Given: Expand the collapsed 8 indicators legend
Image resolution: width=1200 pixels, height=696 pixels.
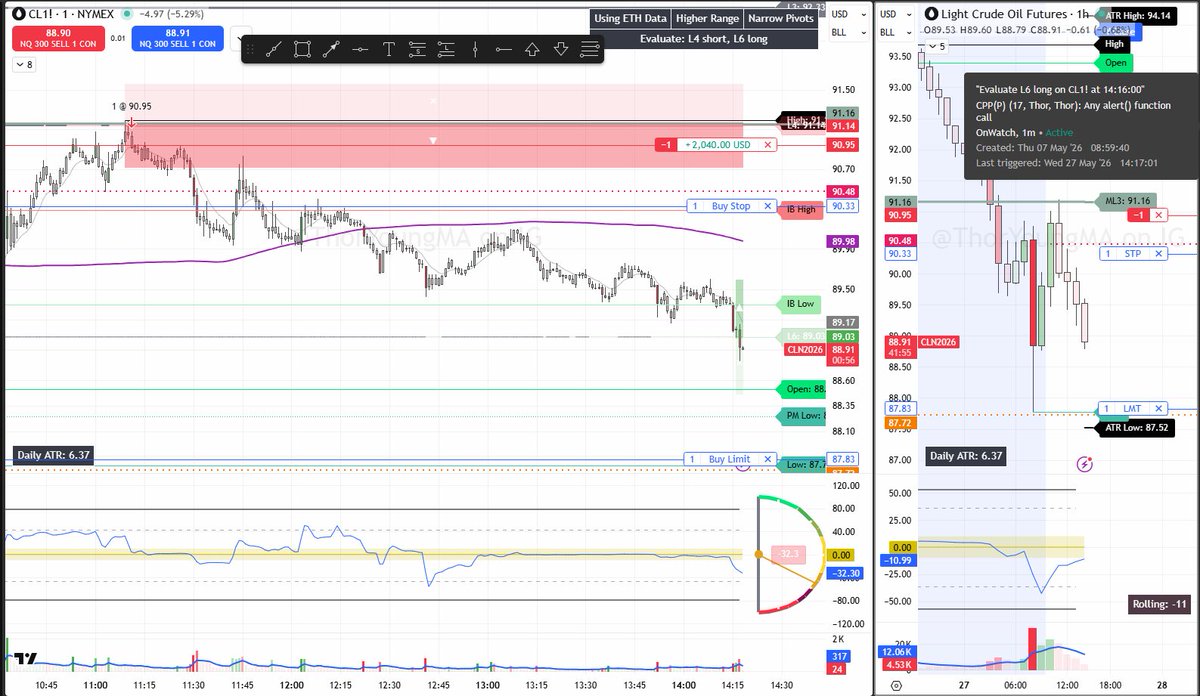Looking at the screenshot, I should pyautogui.click(x=24, y=64).
